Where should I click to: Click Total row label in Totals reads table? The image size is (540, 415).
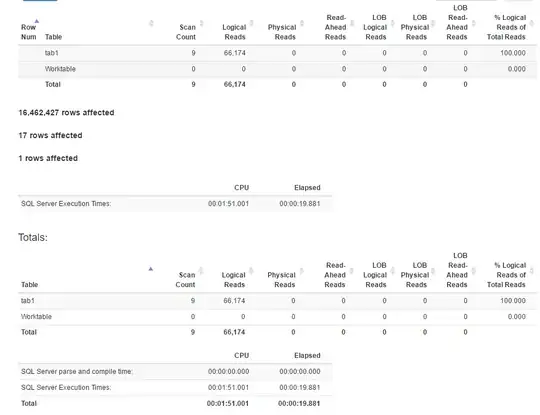[29, 332]
